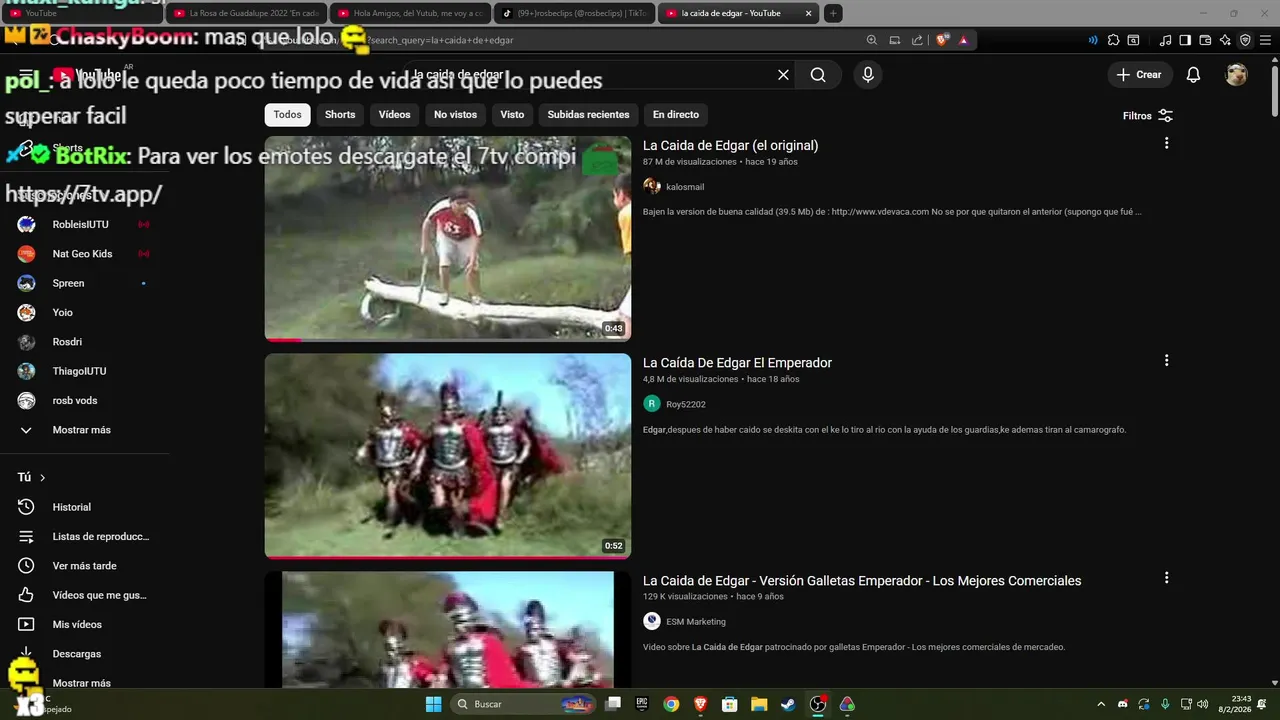Open a new browser tab with plus

(x=833, y=13)
